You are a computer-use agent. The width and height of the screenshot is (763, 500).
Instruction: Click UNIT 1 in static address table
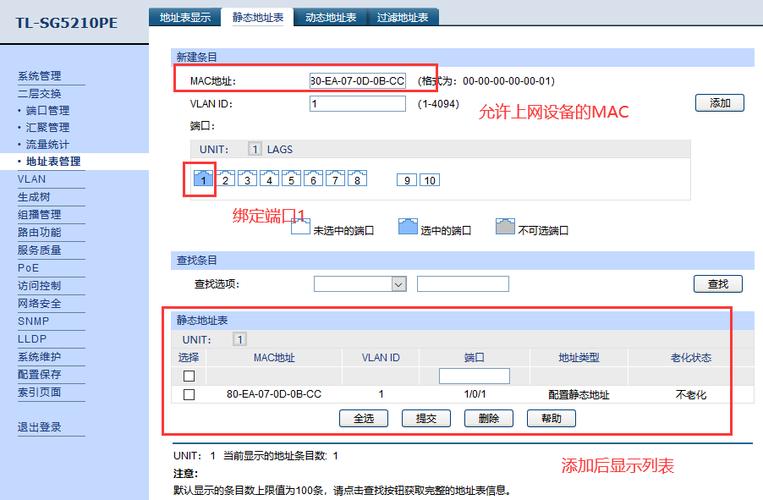pos(239,339)
